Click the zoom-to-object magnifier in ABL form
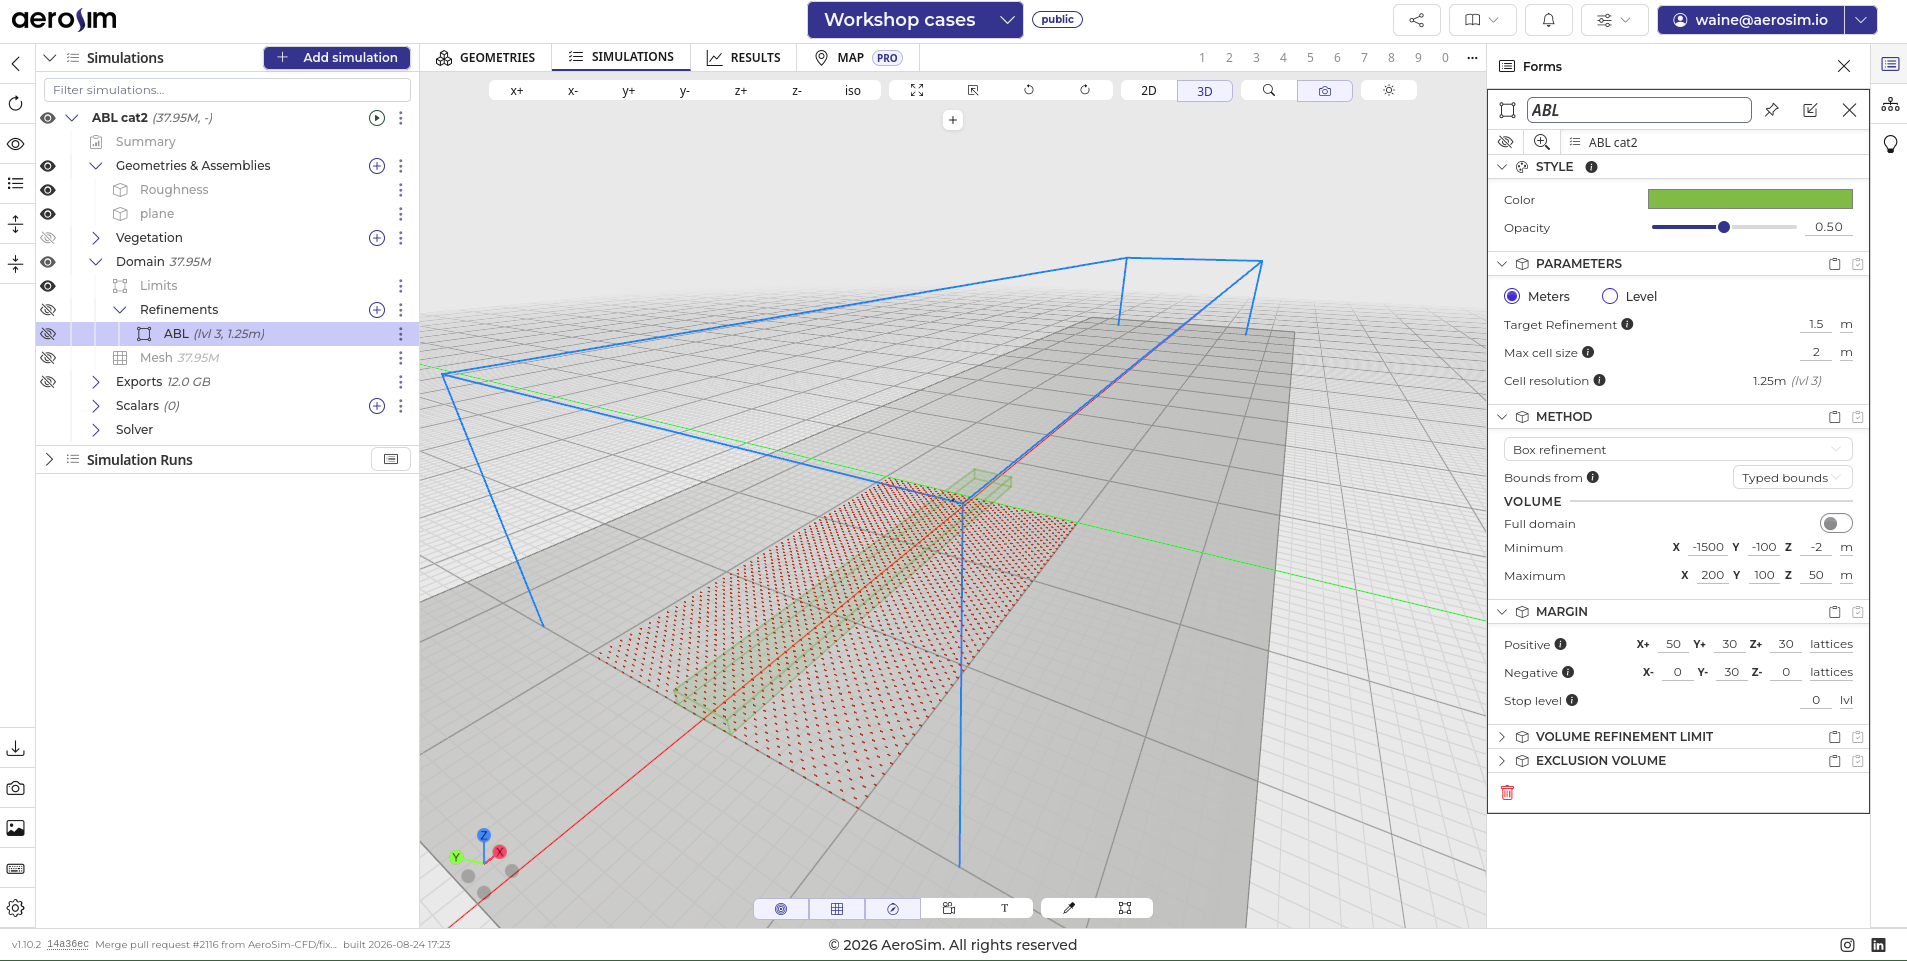Viewport: 1907px width, 961px height. 1542,142
